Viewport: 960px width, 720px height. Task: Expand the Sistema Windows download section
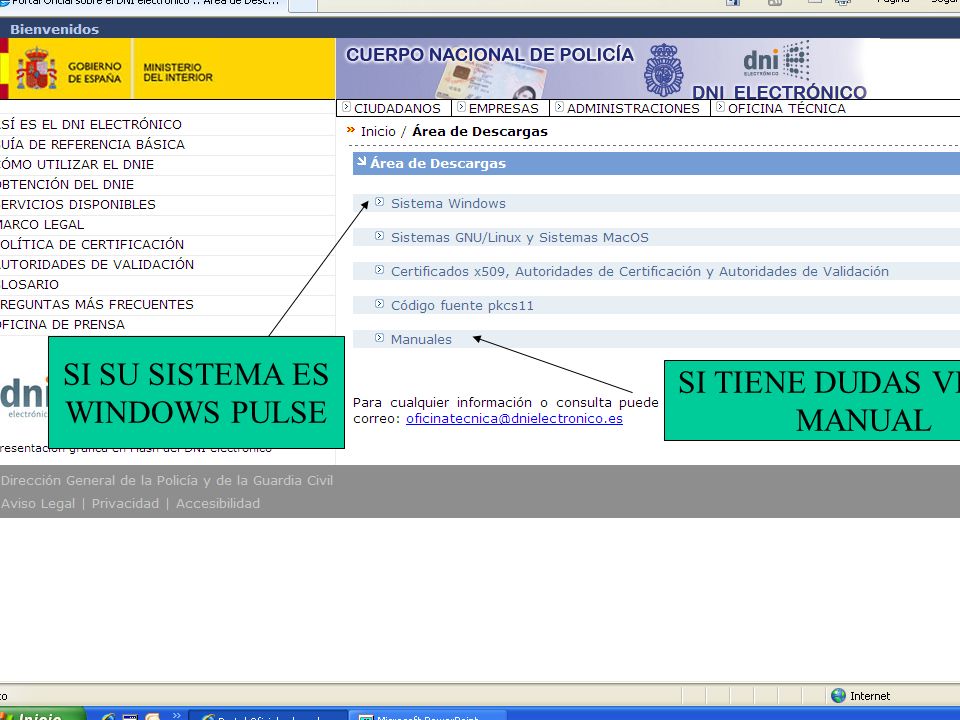pyautogui.click(x=448, y=203)
